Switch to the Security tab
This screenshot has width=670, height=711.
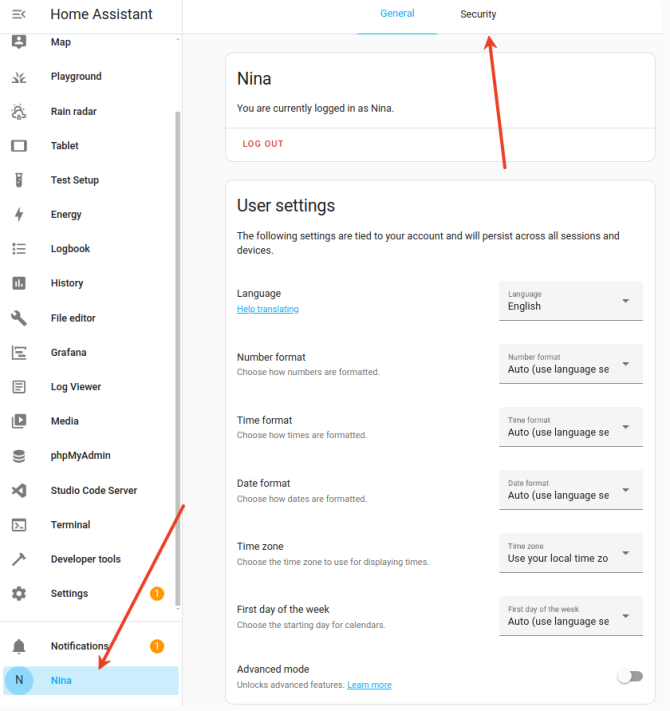[478, 14]
